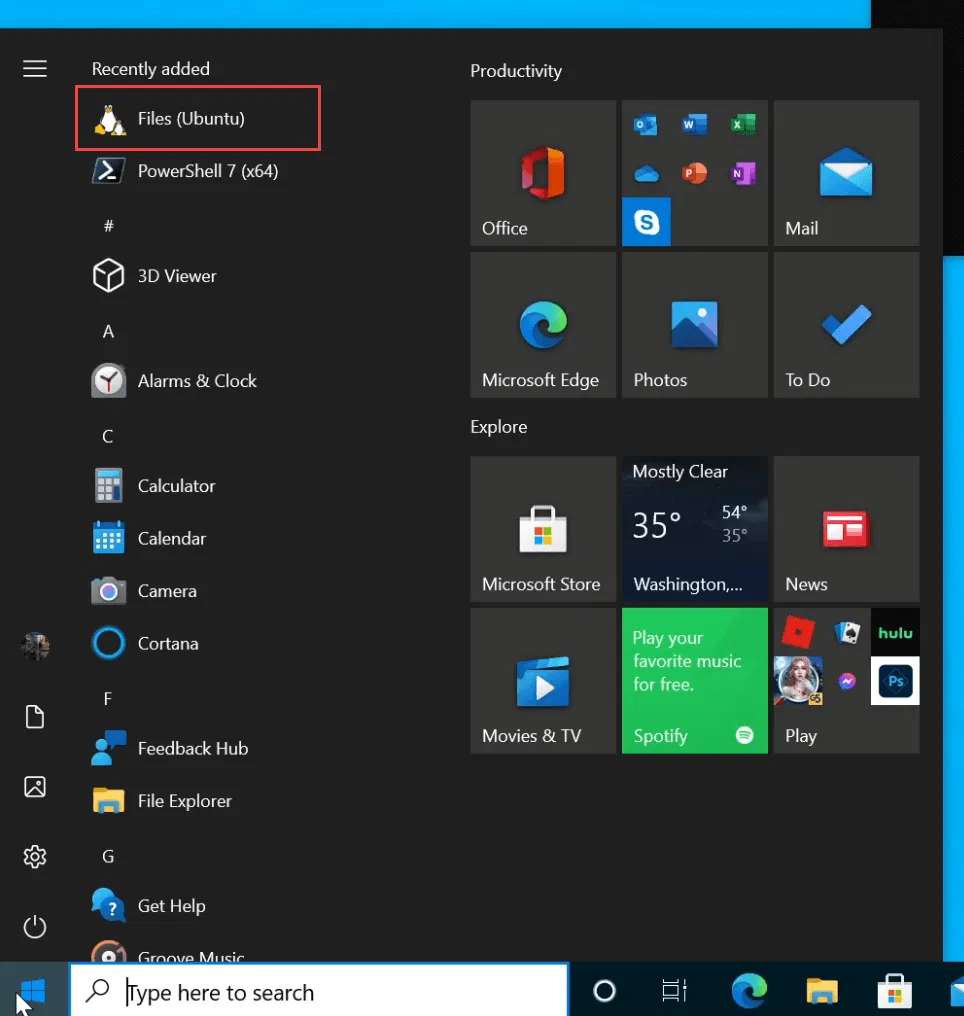Image resolution: width=964 pixels, height=1016 pixels.
Task: Open the Spotify tile
Action: tap(694, 680)
